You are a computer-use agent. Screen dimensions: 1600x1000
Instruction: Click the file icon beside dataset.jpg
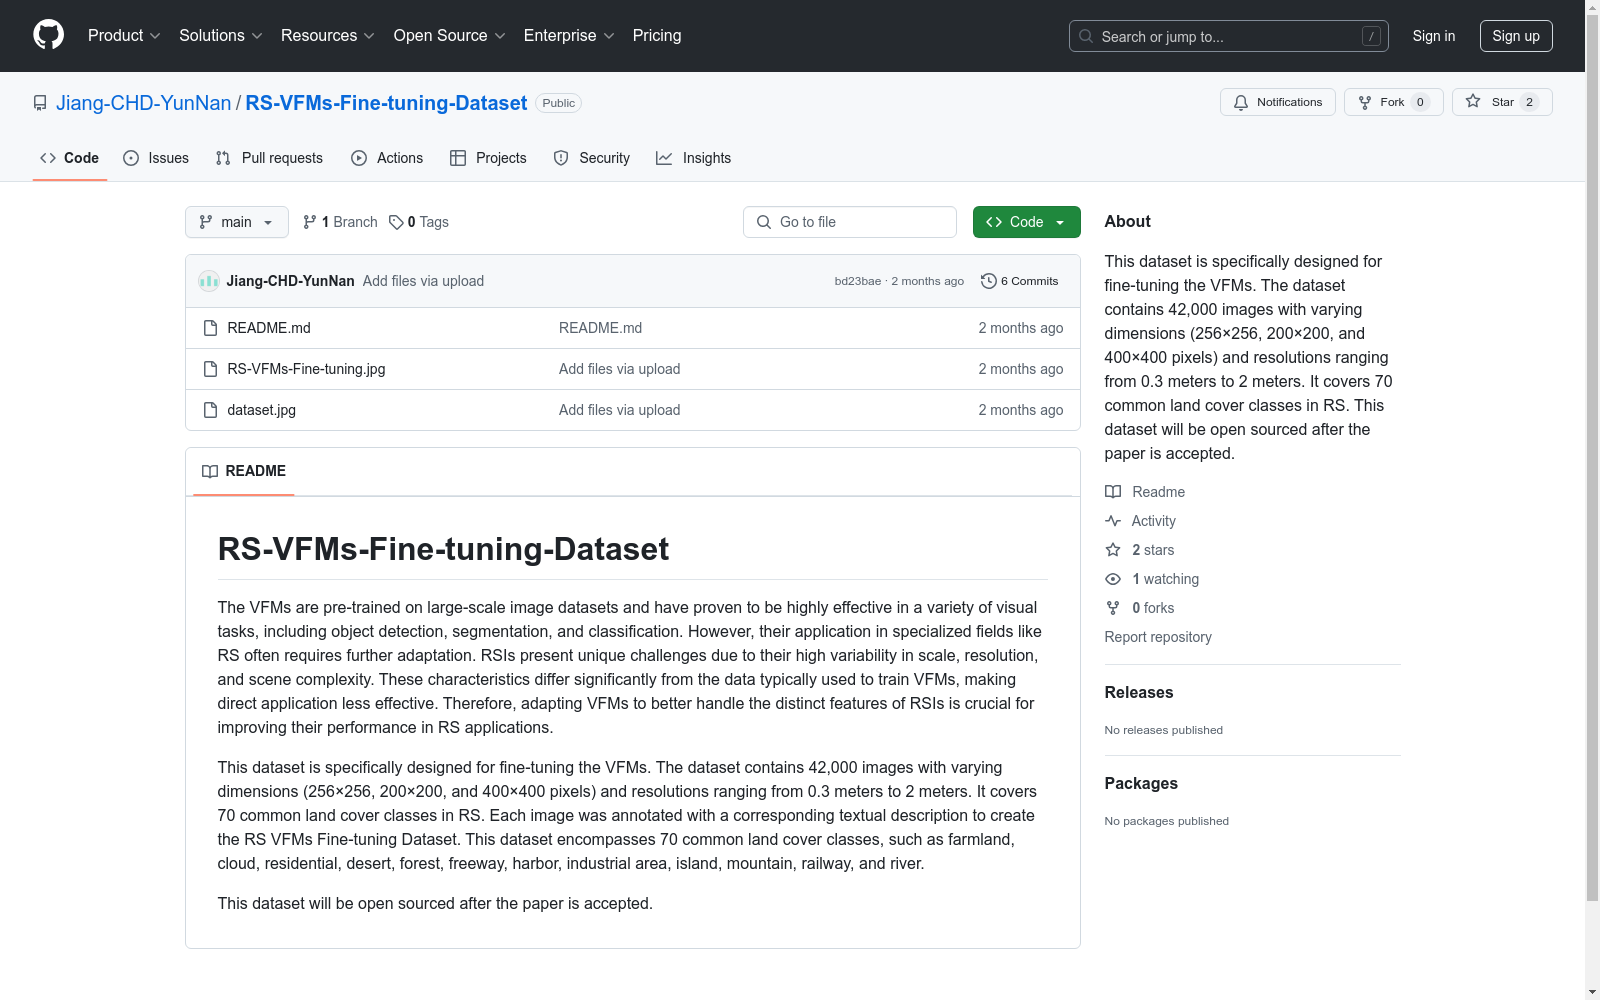tap(210, 410)
